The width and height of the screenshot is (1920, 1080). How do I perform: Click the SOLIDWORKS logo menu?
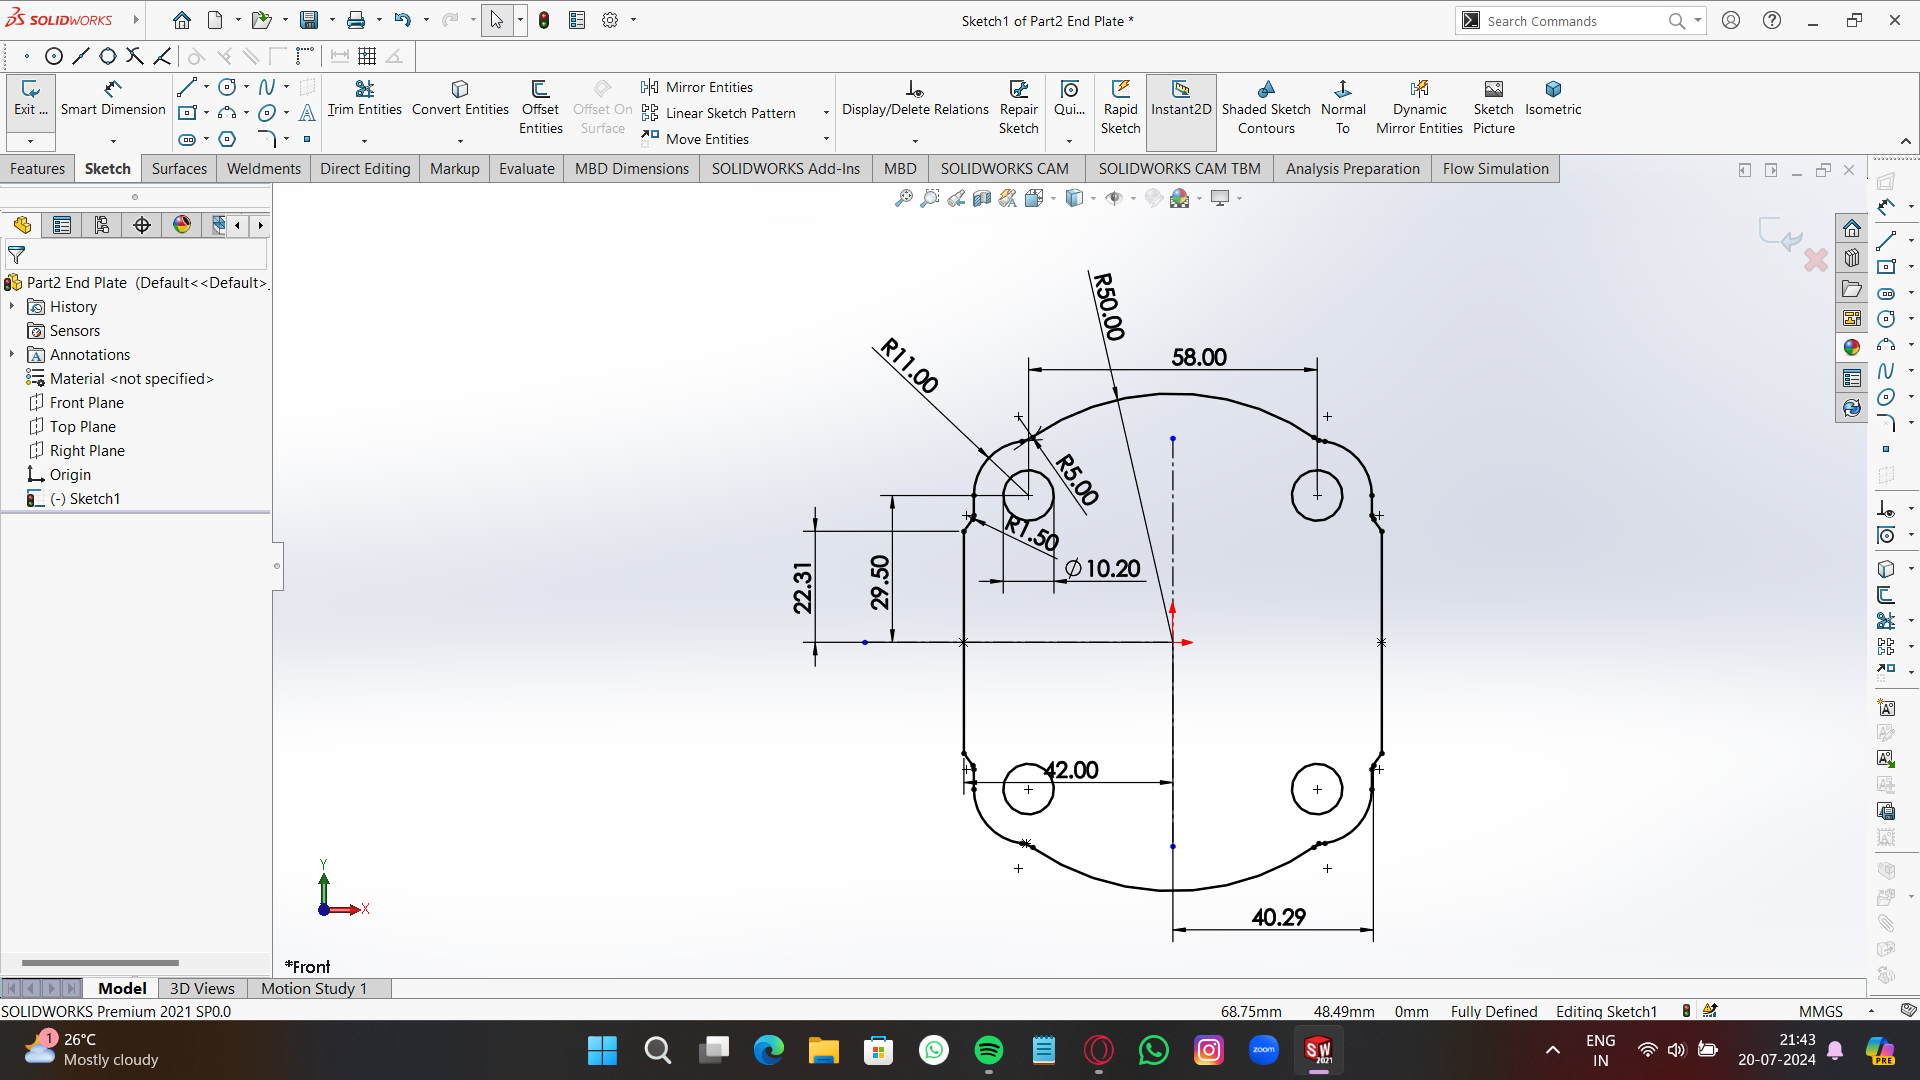point(60,19)
